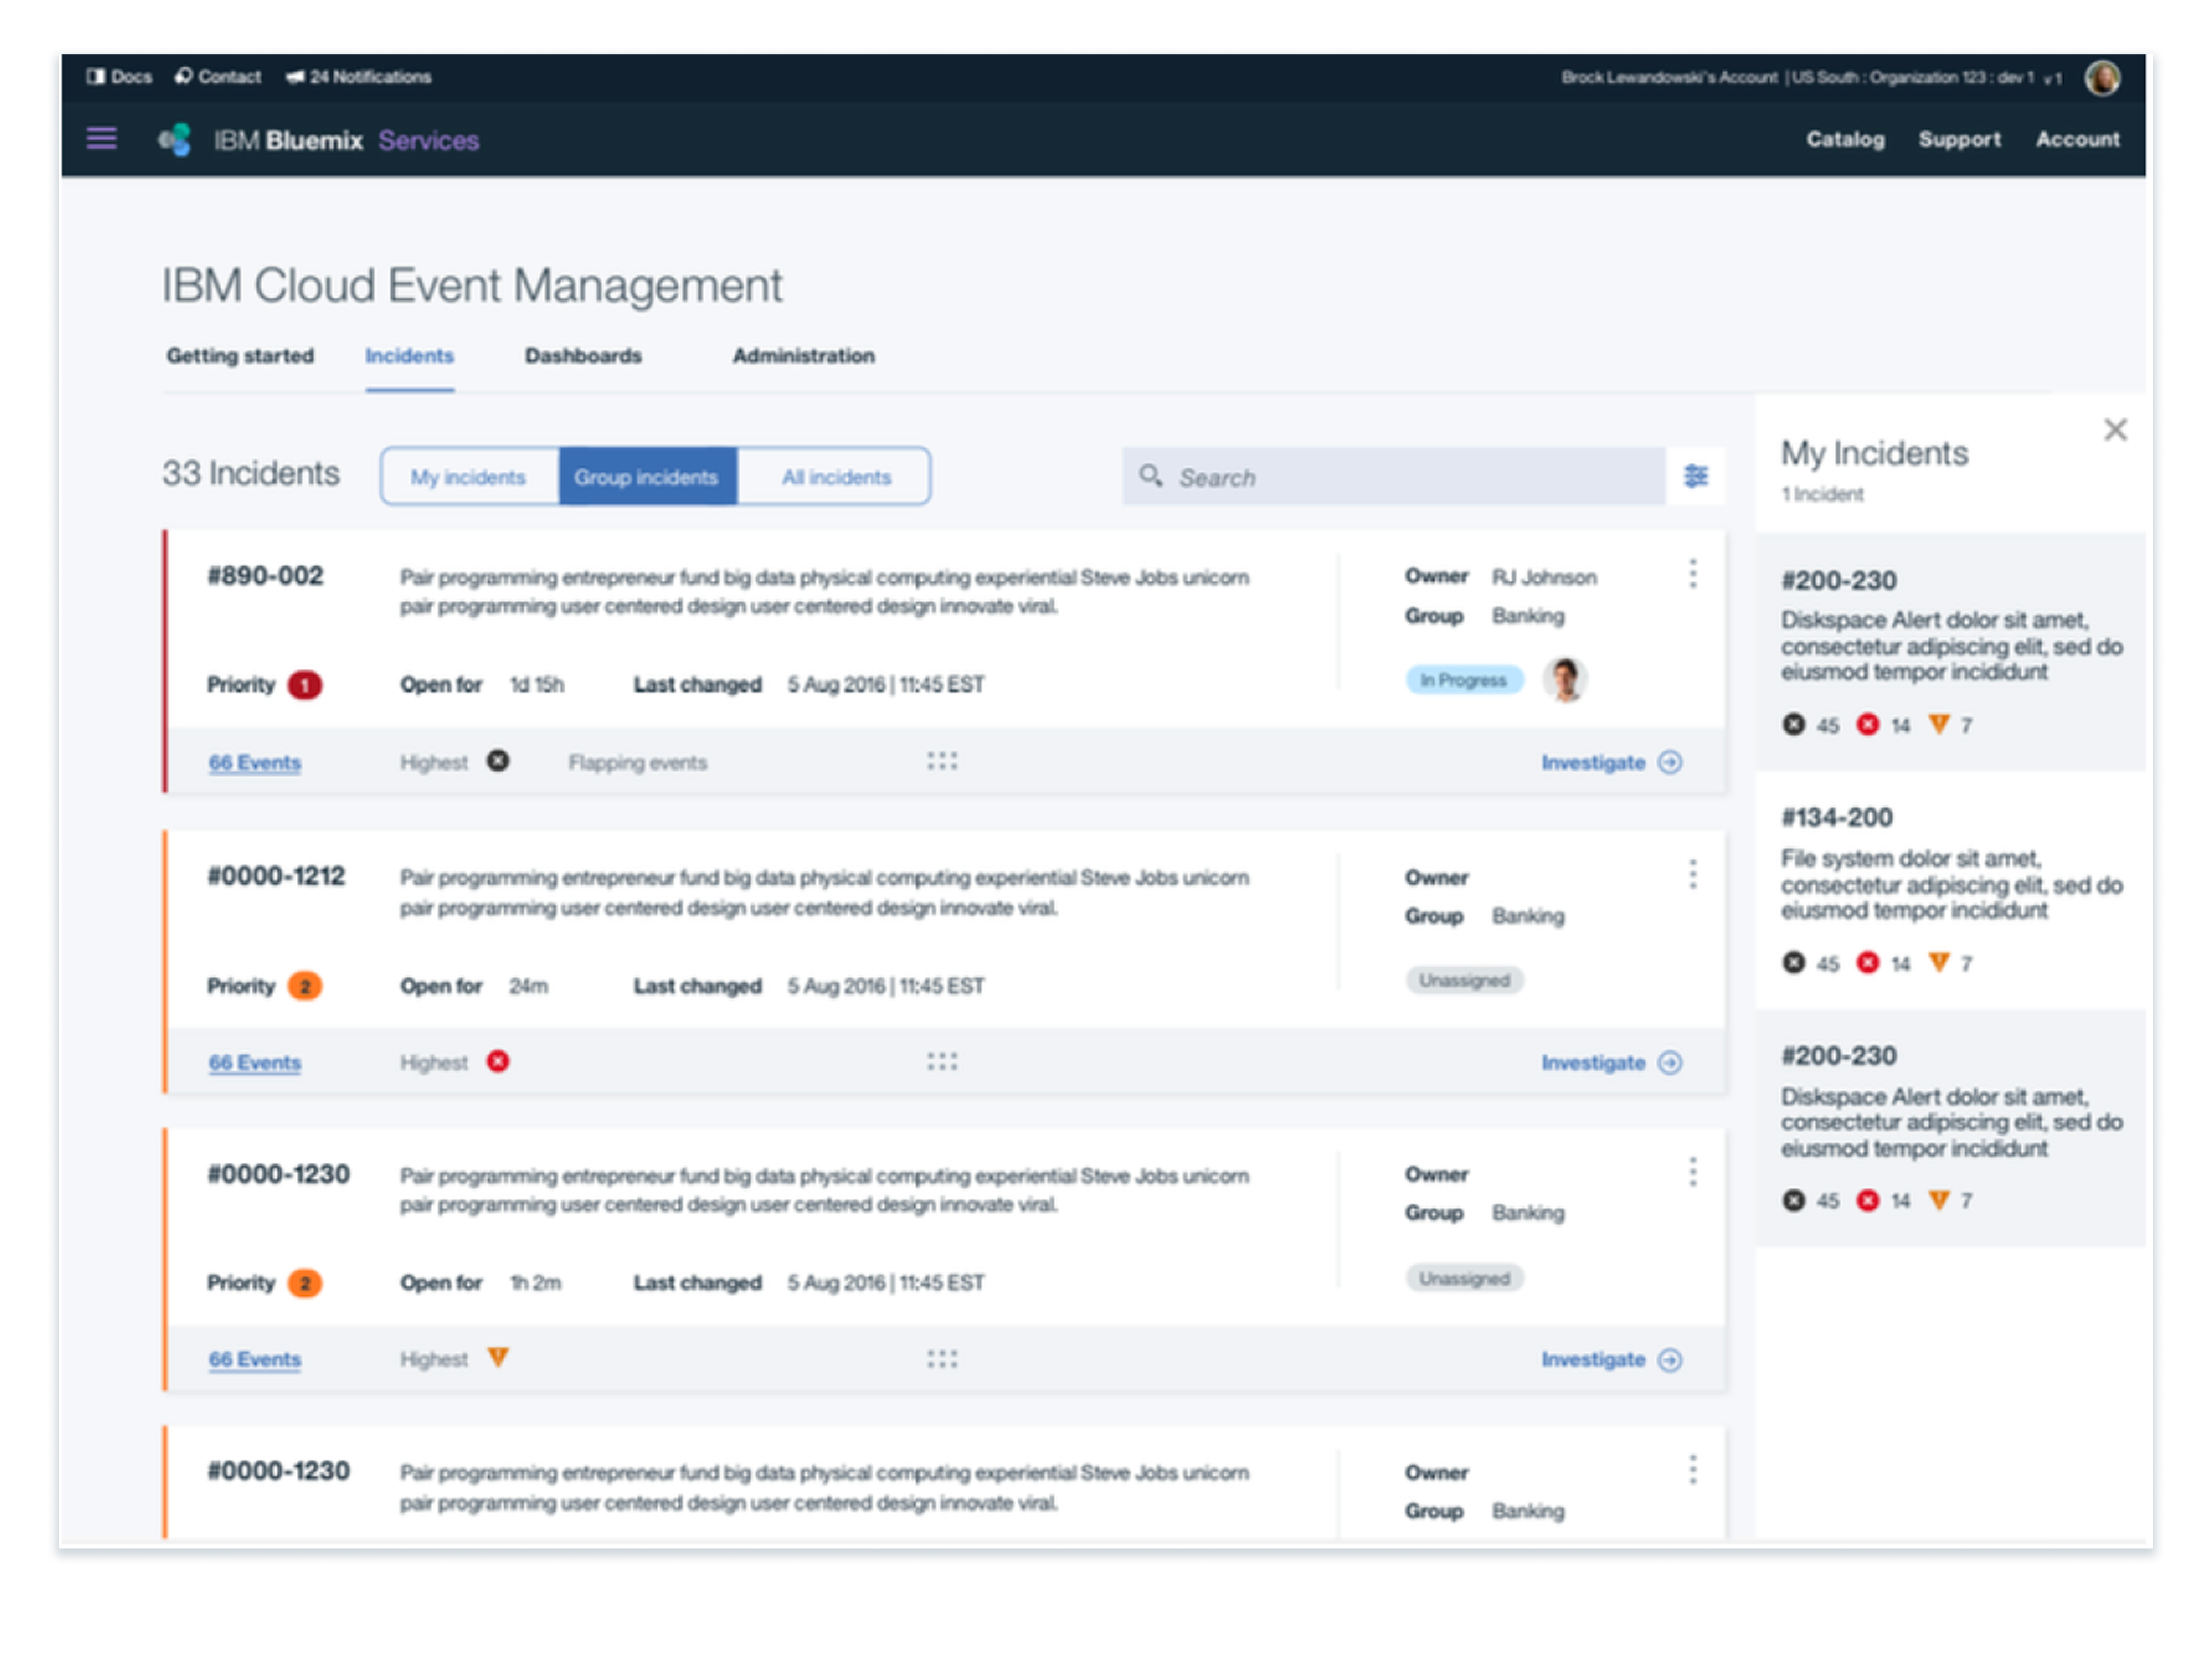
Task: Click the "1 Incident" subtitle under My Incidents
Action: click(1822, 494)
